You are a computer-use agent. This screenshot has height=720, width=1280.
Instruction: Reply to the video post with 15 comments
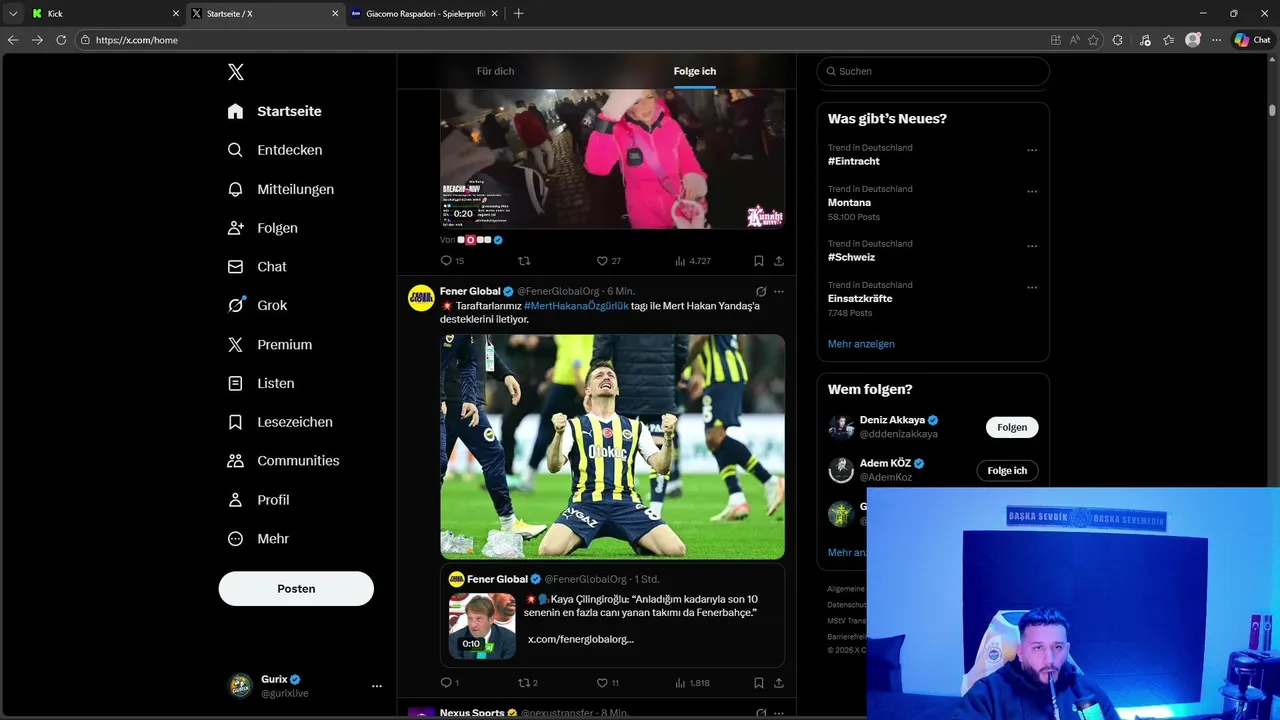452,261
